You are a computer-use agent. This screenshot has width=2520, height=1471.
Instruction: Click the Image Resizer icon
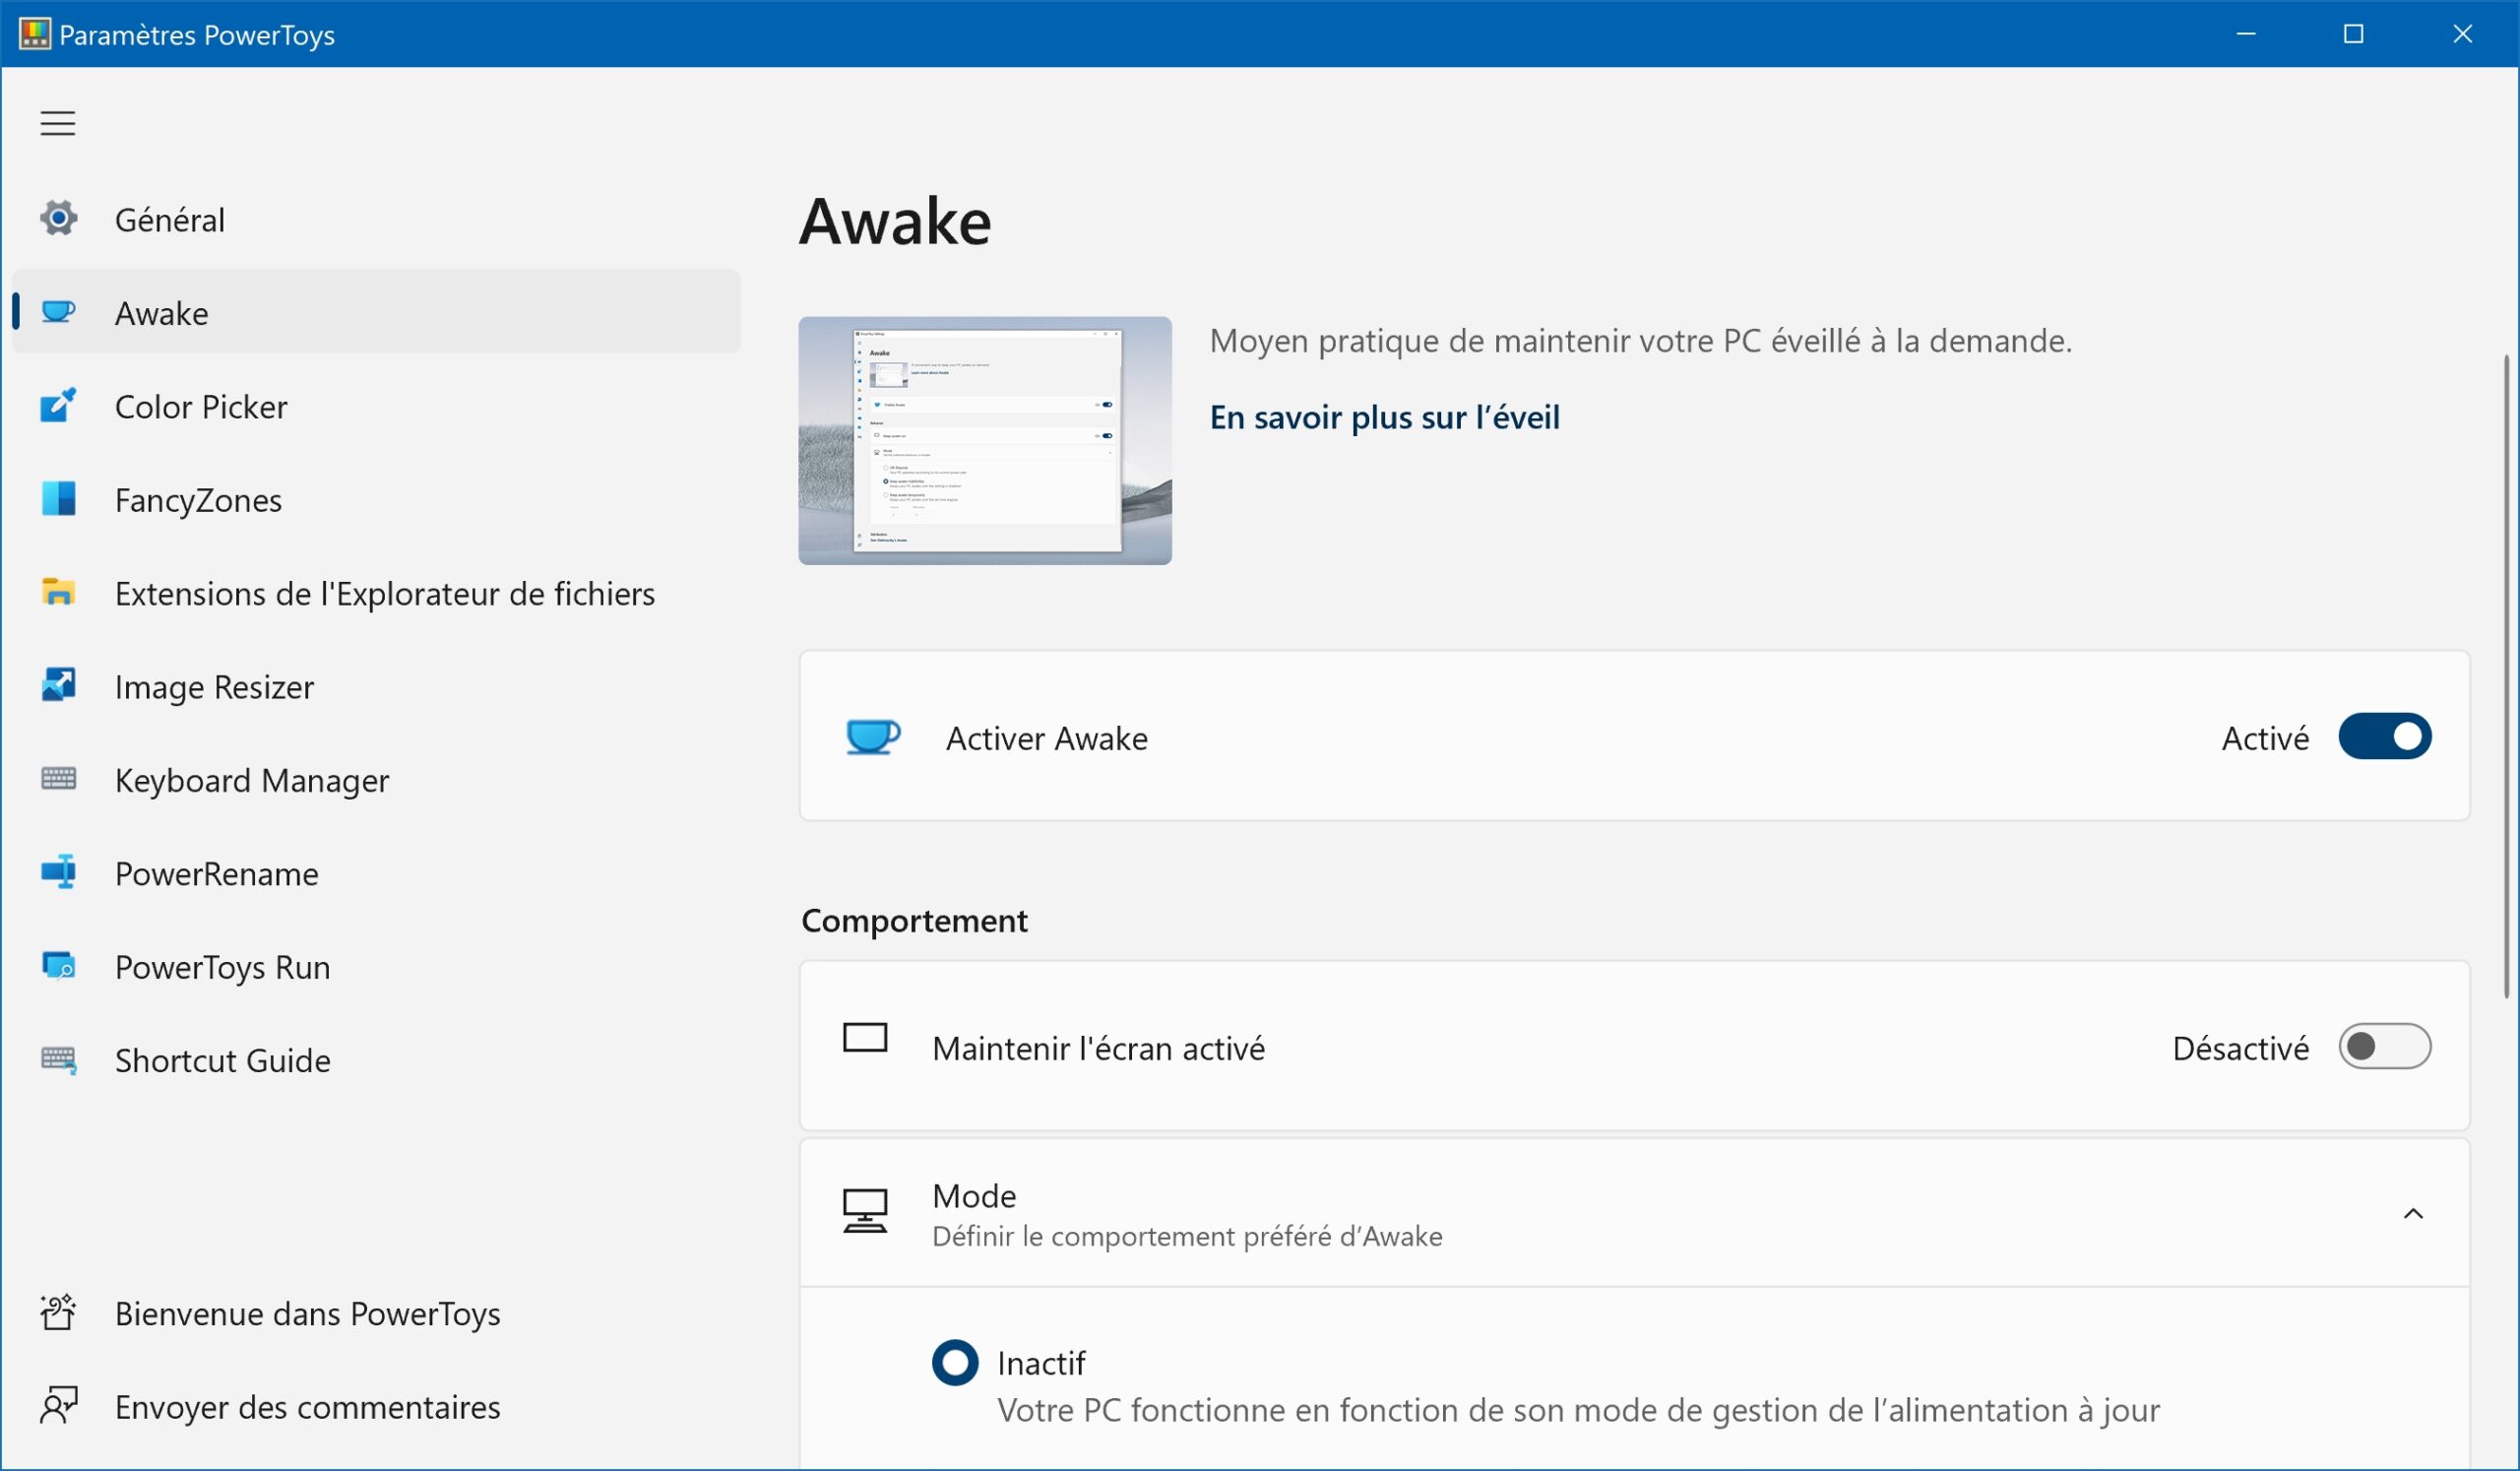pos(59,685)
